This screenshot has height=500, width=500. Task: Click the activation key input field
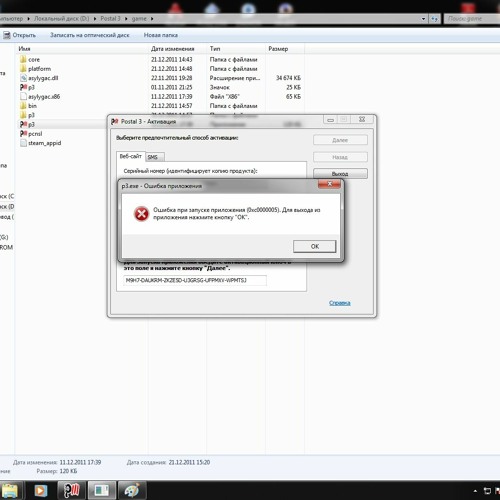195,280
